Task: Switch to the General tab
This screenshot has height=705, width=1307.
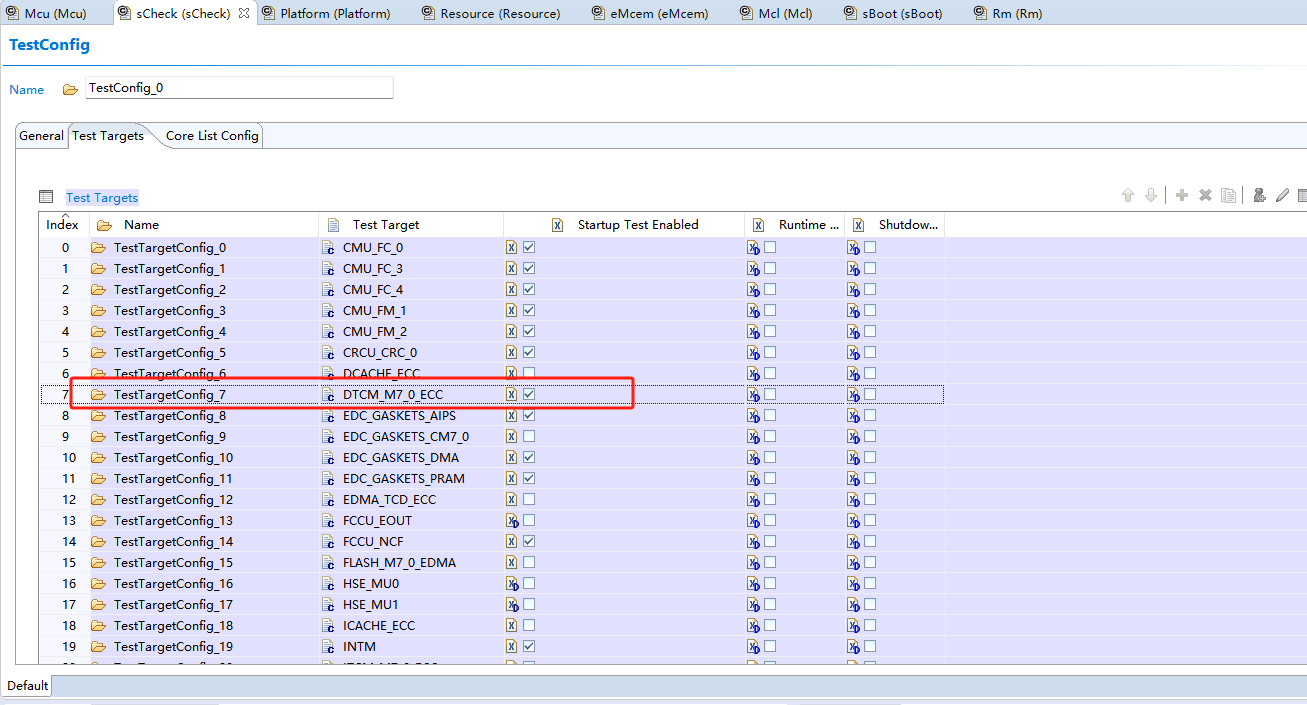Action: [41, 136]
